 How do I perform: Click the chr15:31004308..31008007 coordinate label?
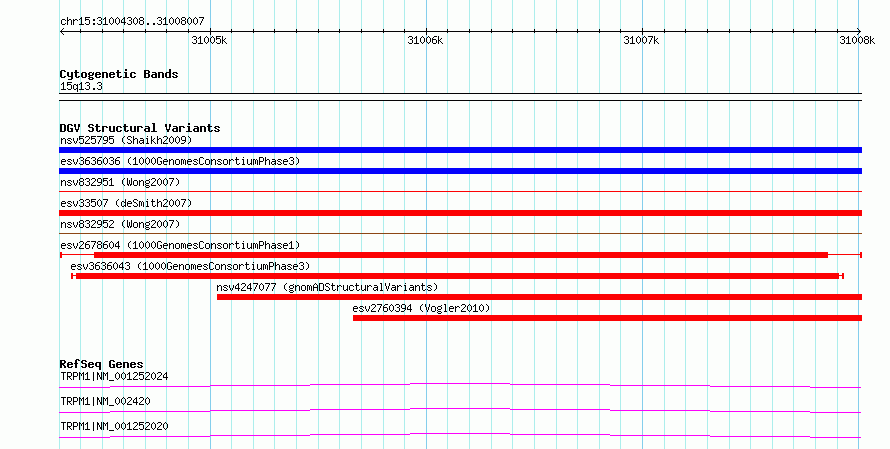click(x=132, y=22)
